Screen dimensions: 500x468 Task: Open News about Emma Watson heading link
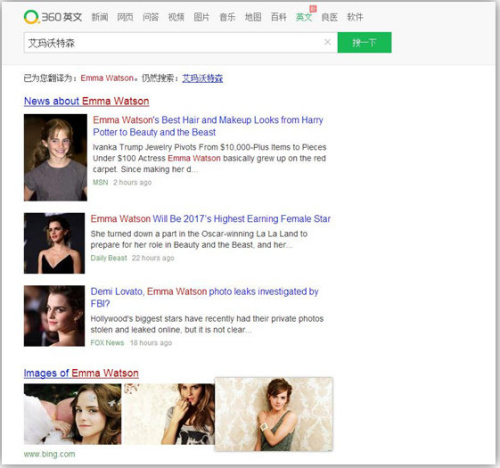pos(87,101)
